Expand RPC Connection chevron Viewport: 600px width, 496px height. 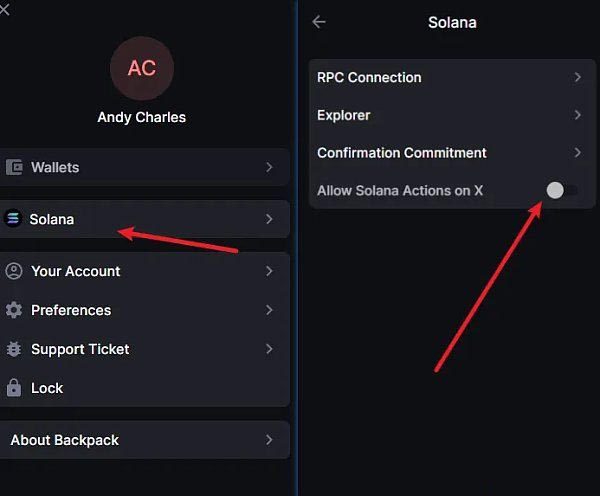pos(578,77)
